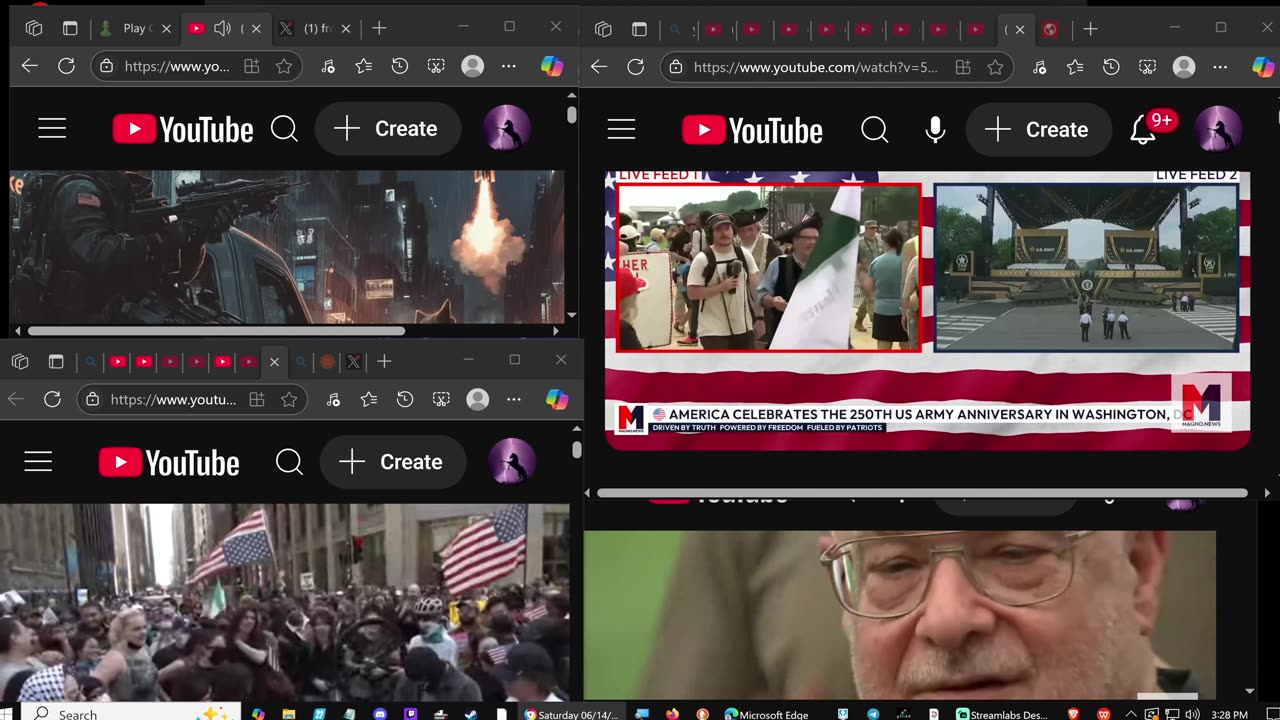The height and width of the screenshot is (720, 1280).
Task: Go back in the top-left browser window
Action: click(x=30, y=66)
